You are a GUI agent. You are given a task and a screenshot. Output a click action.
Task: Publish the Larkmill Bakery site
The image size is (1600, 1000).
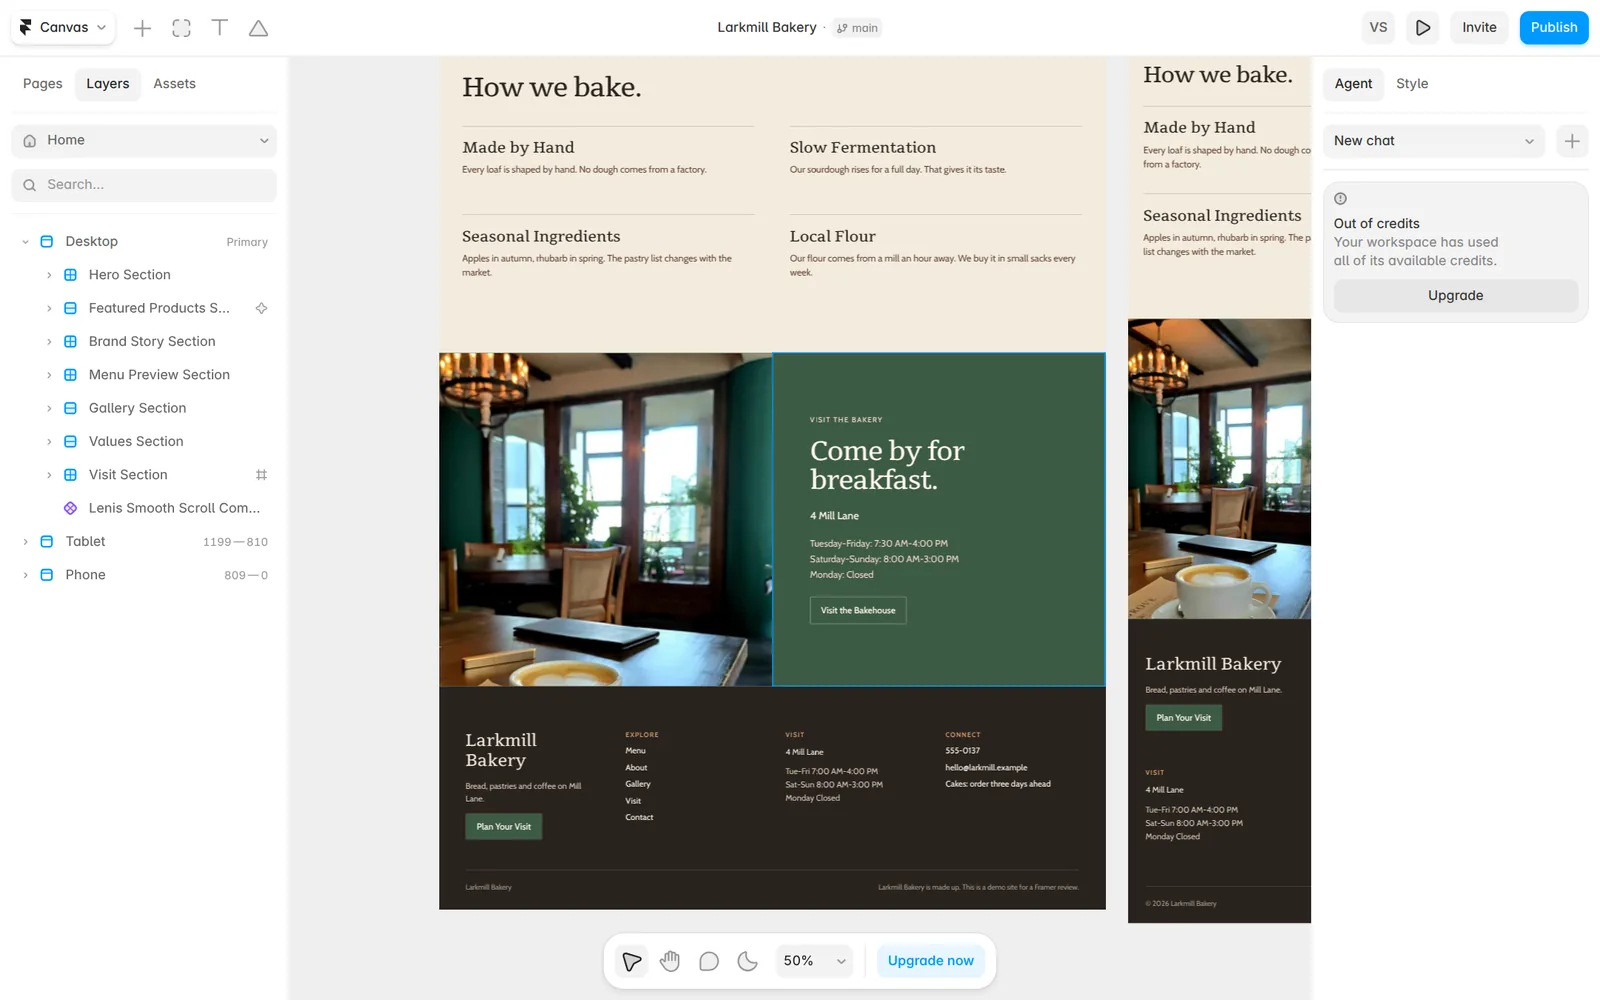click(1554, 28)
